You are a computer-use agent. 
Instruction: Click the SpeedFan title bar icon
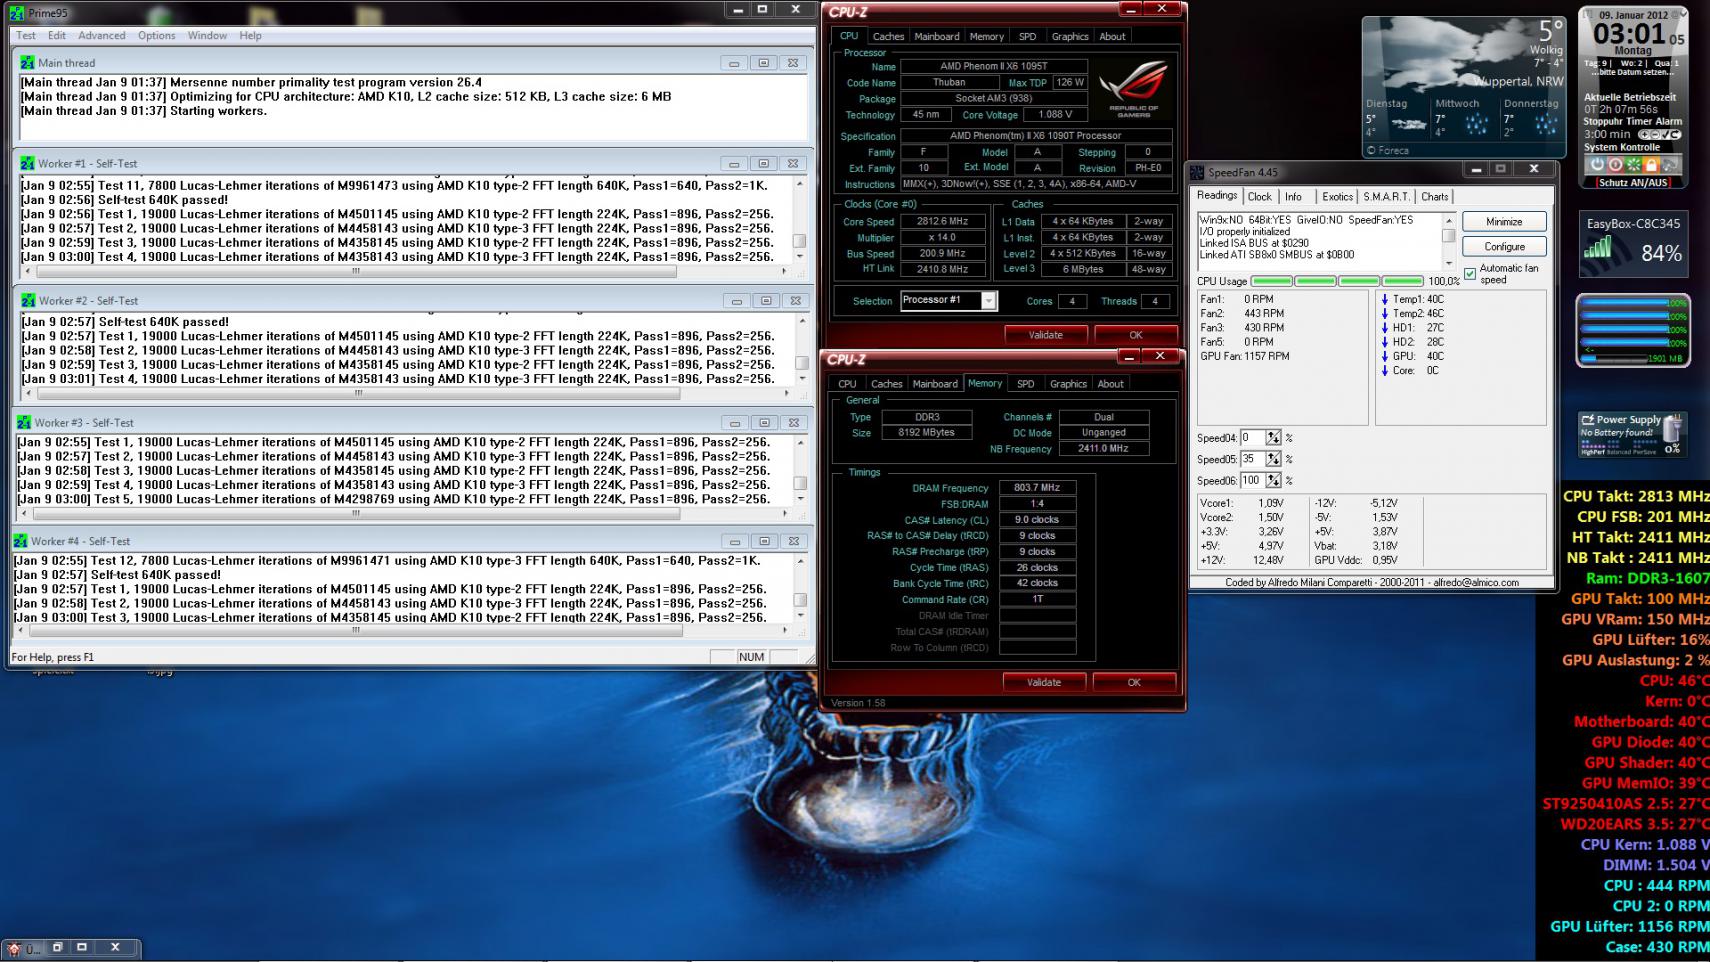point(1197,172)
